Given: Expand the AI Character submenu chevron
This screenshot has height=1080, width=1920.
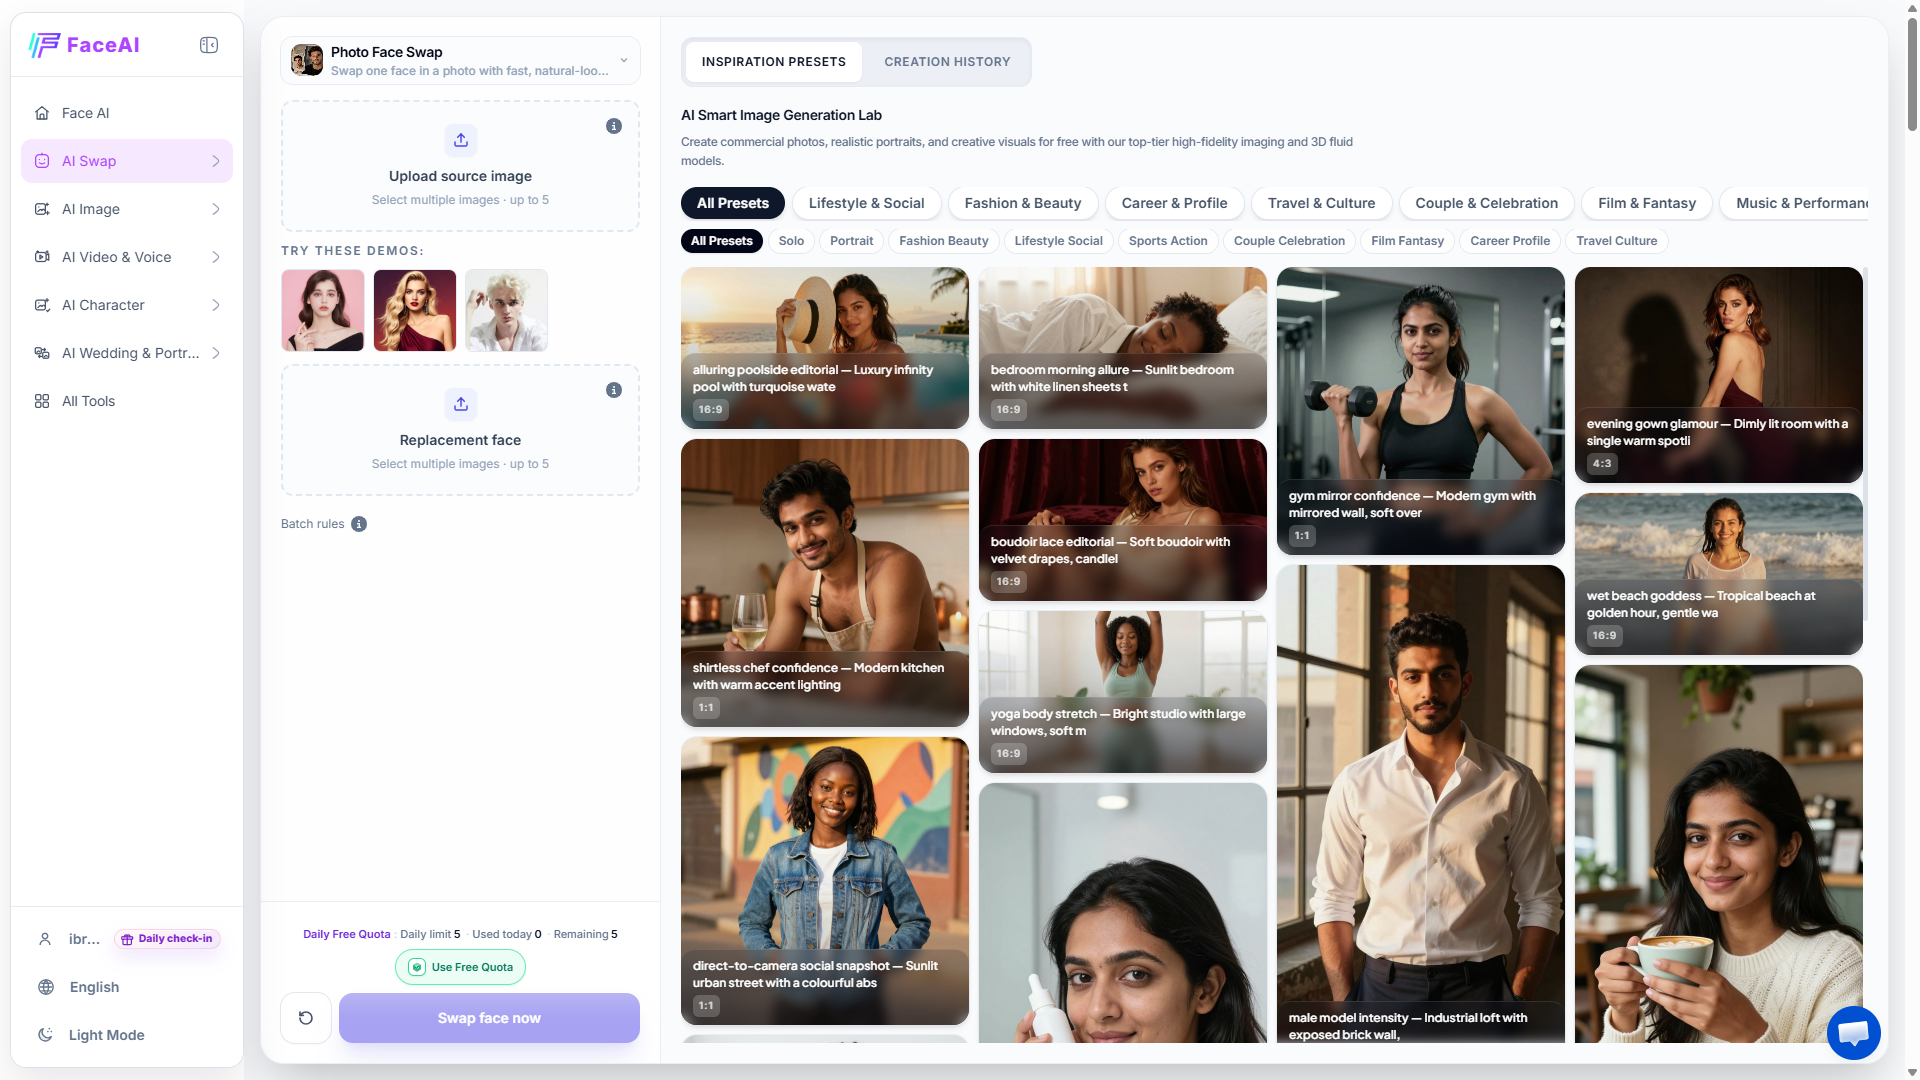Looking at the screenshot, I should pyautogui.click(x=216, y=305).
